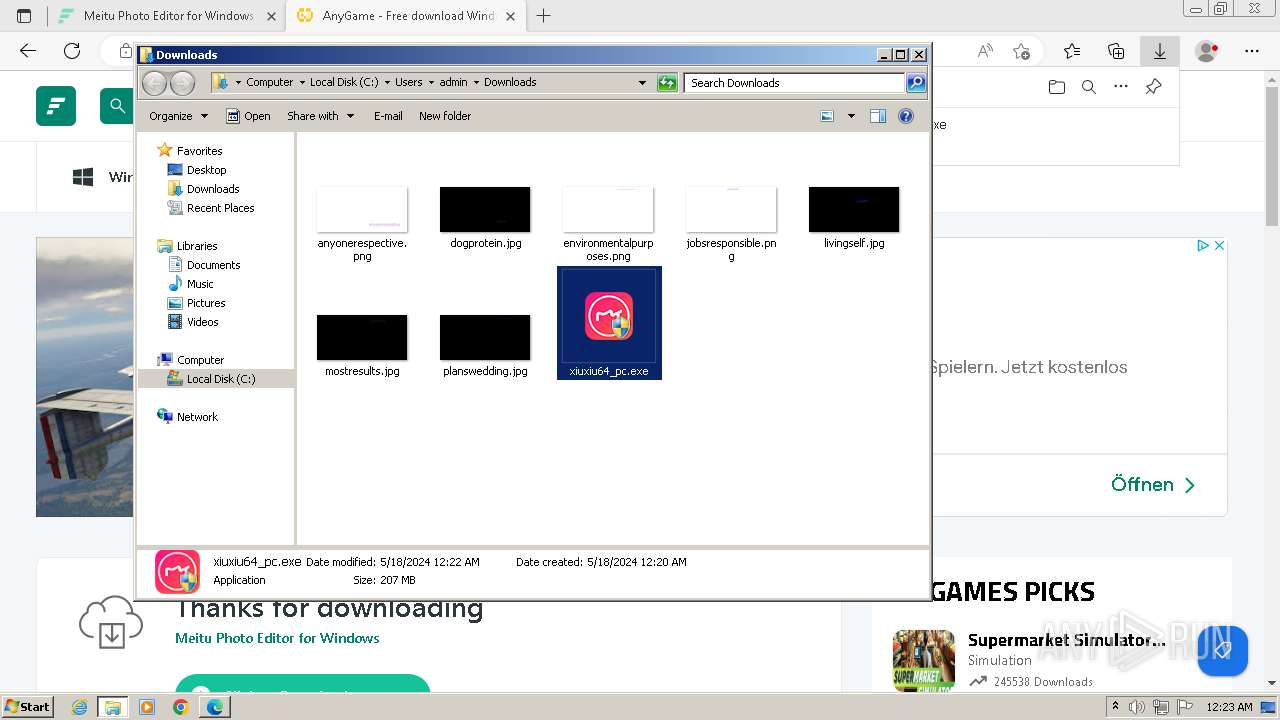Launch Internet Explorer from taskbar

click(80, 707)
